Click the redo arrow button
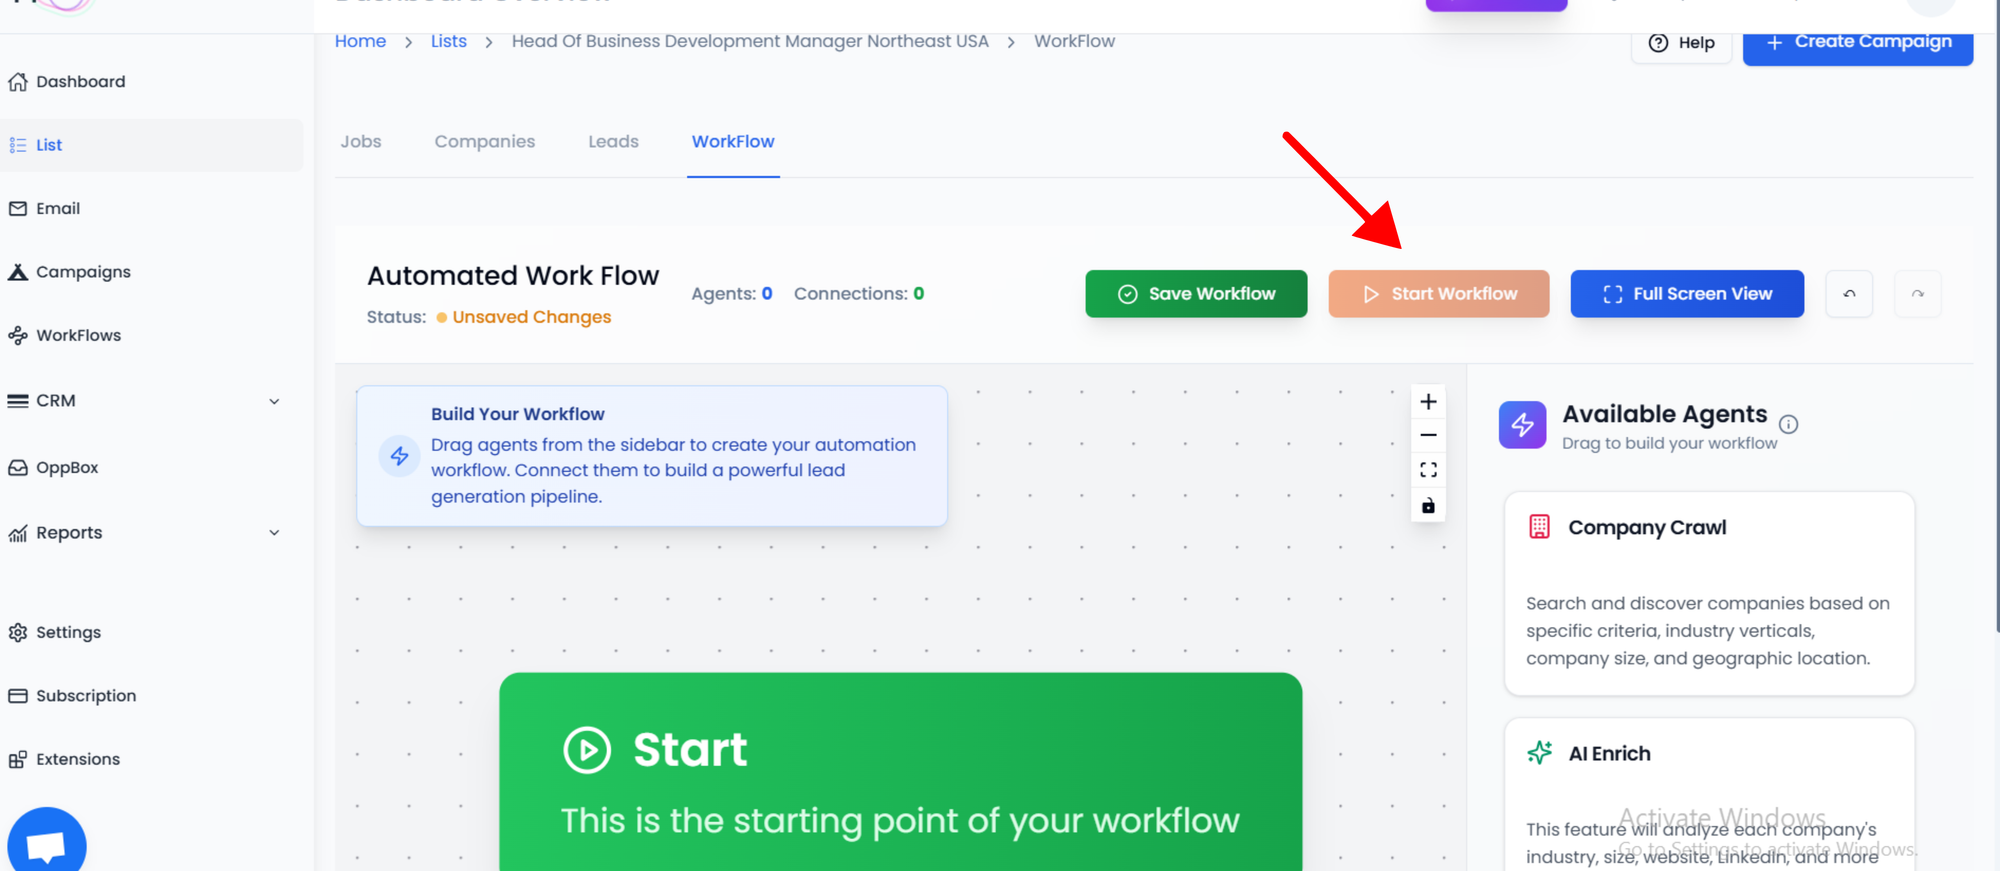The image size is (2000, 871). click(x=1917, y=294)
